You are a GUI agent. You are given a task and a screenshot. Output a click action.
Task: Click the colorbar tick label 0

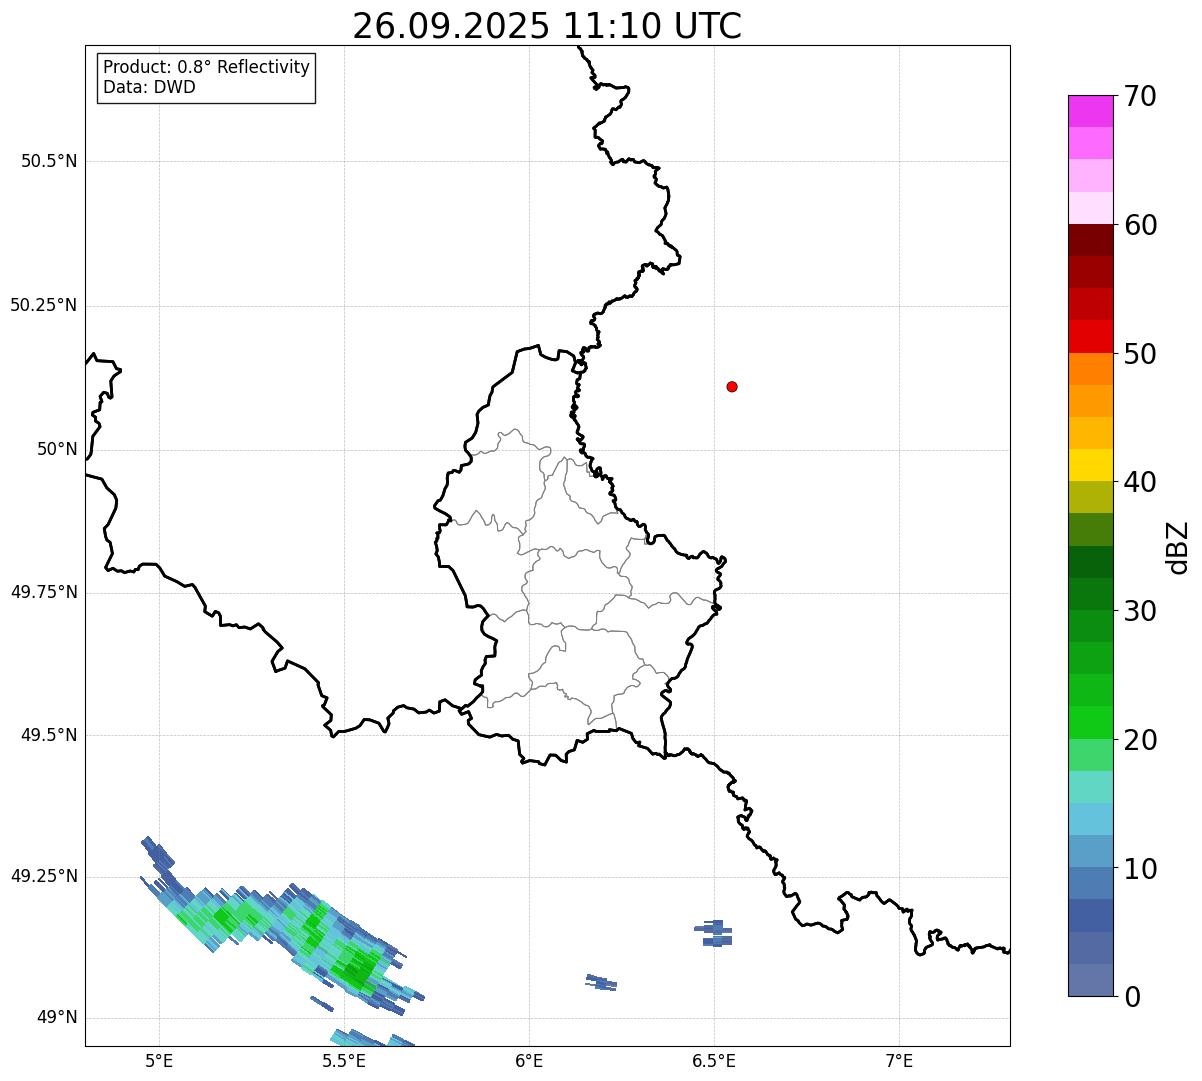pyautogui.click(x=1132, y=997)
